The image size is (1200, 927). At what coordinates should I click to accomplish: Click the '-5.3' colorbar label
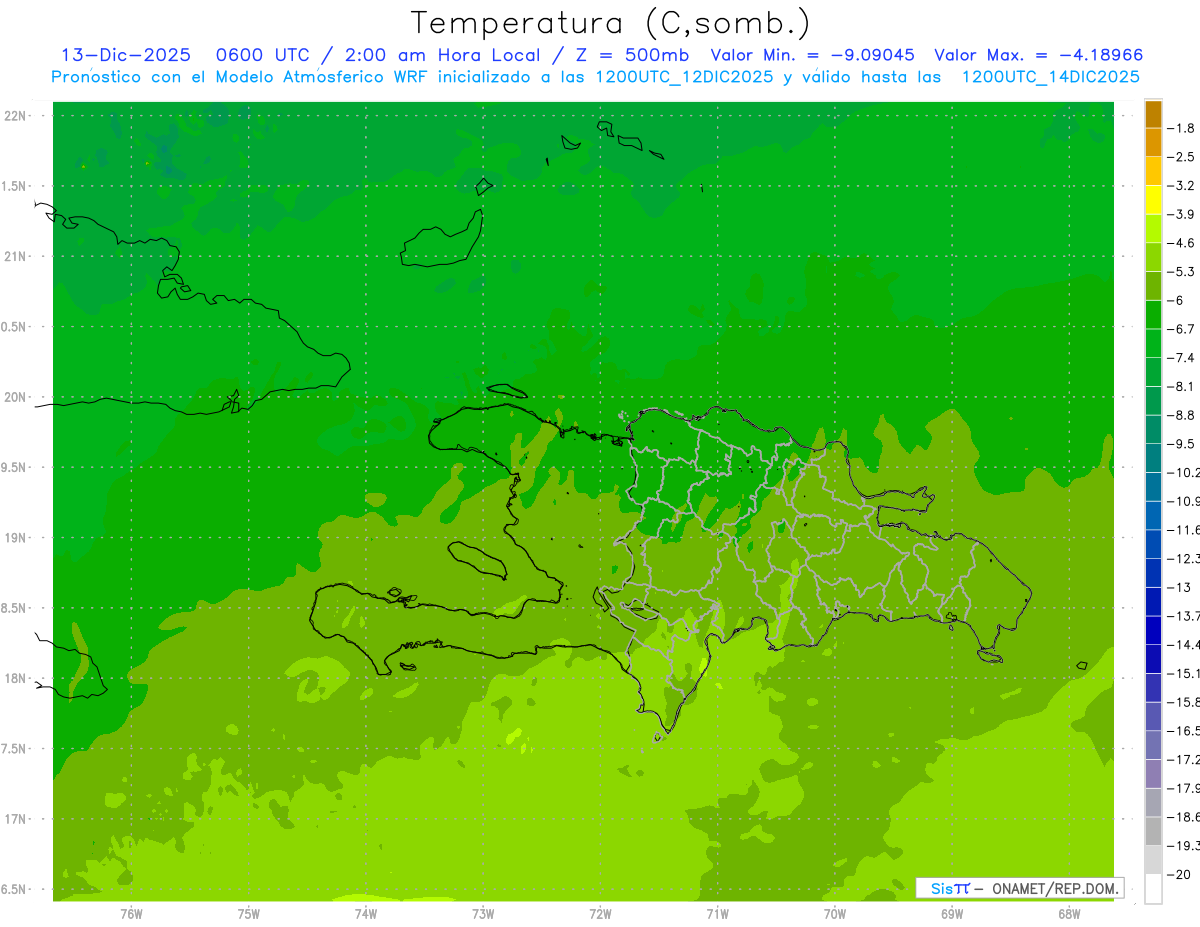pyautogui.click(x=1183, y=271)
